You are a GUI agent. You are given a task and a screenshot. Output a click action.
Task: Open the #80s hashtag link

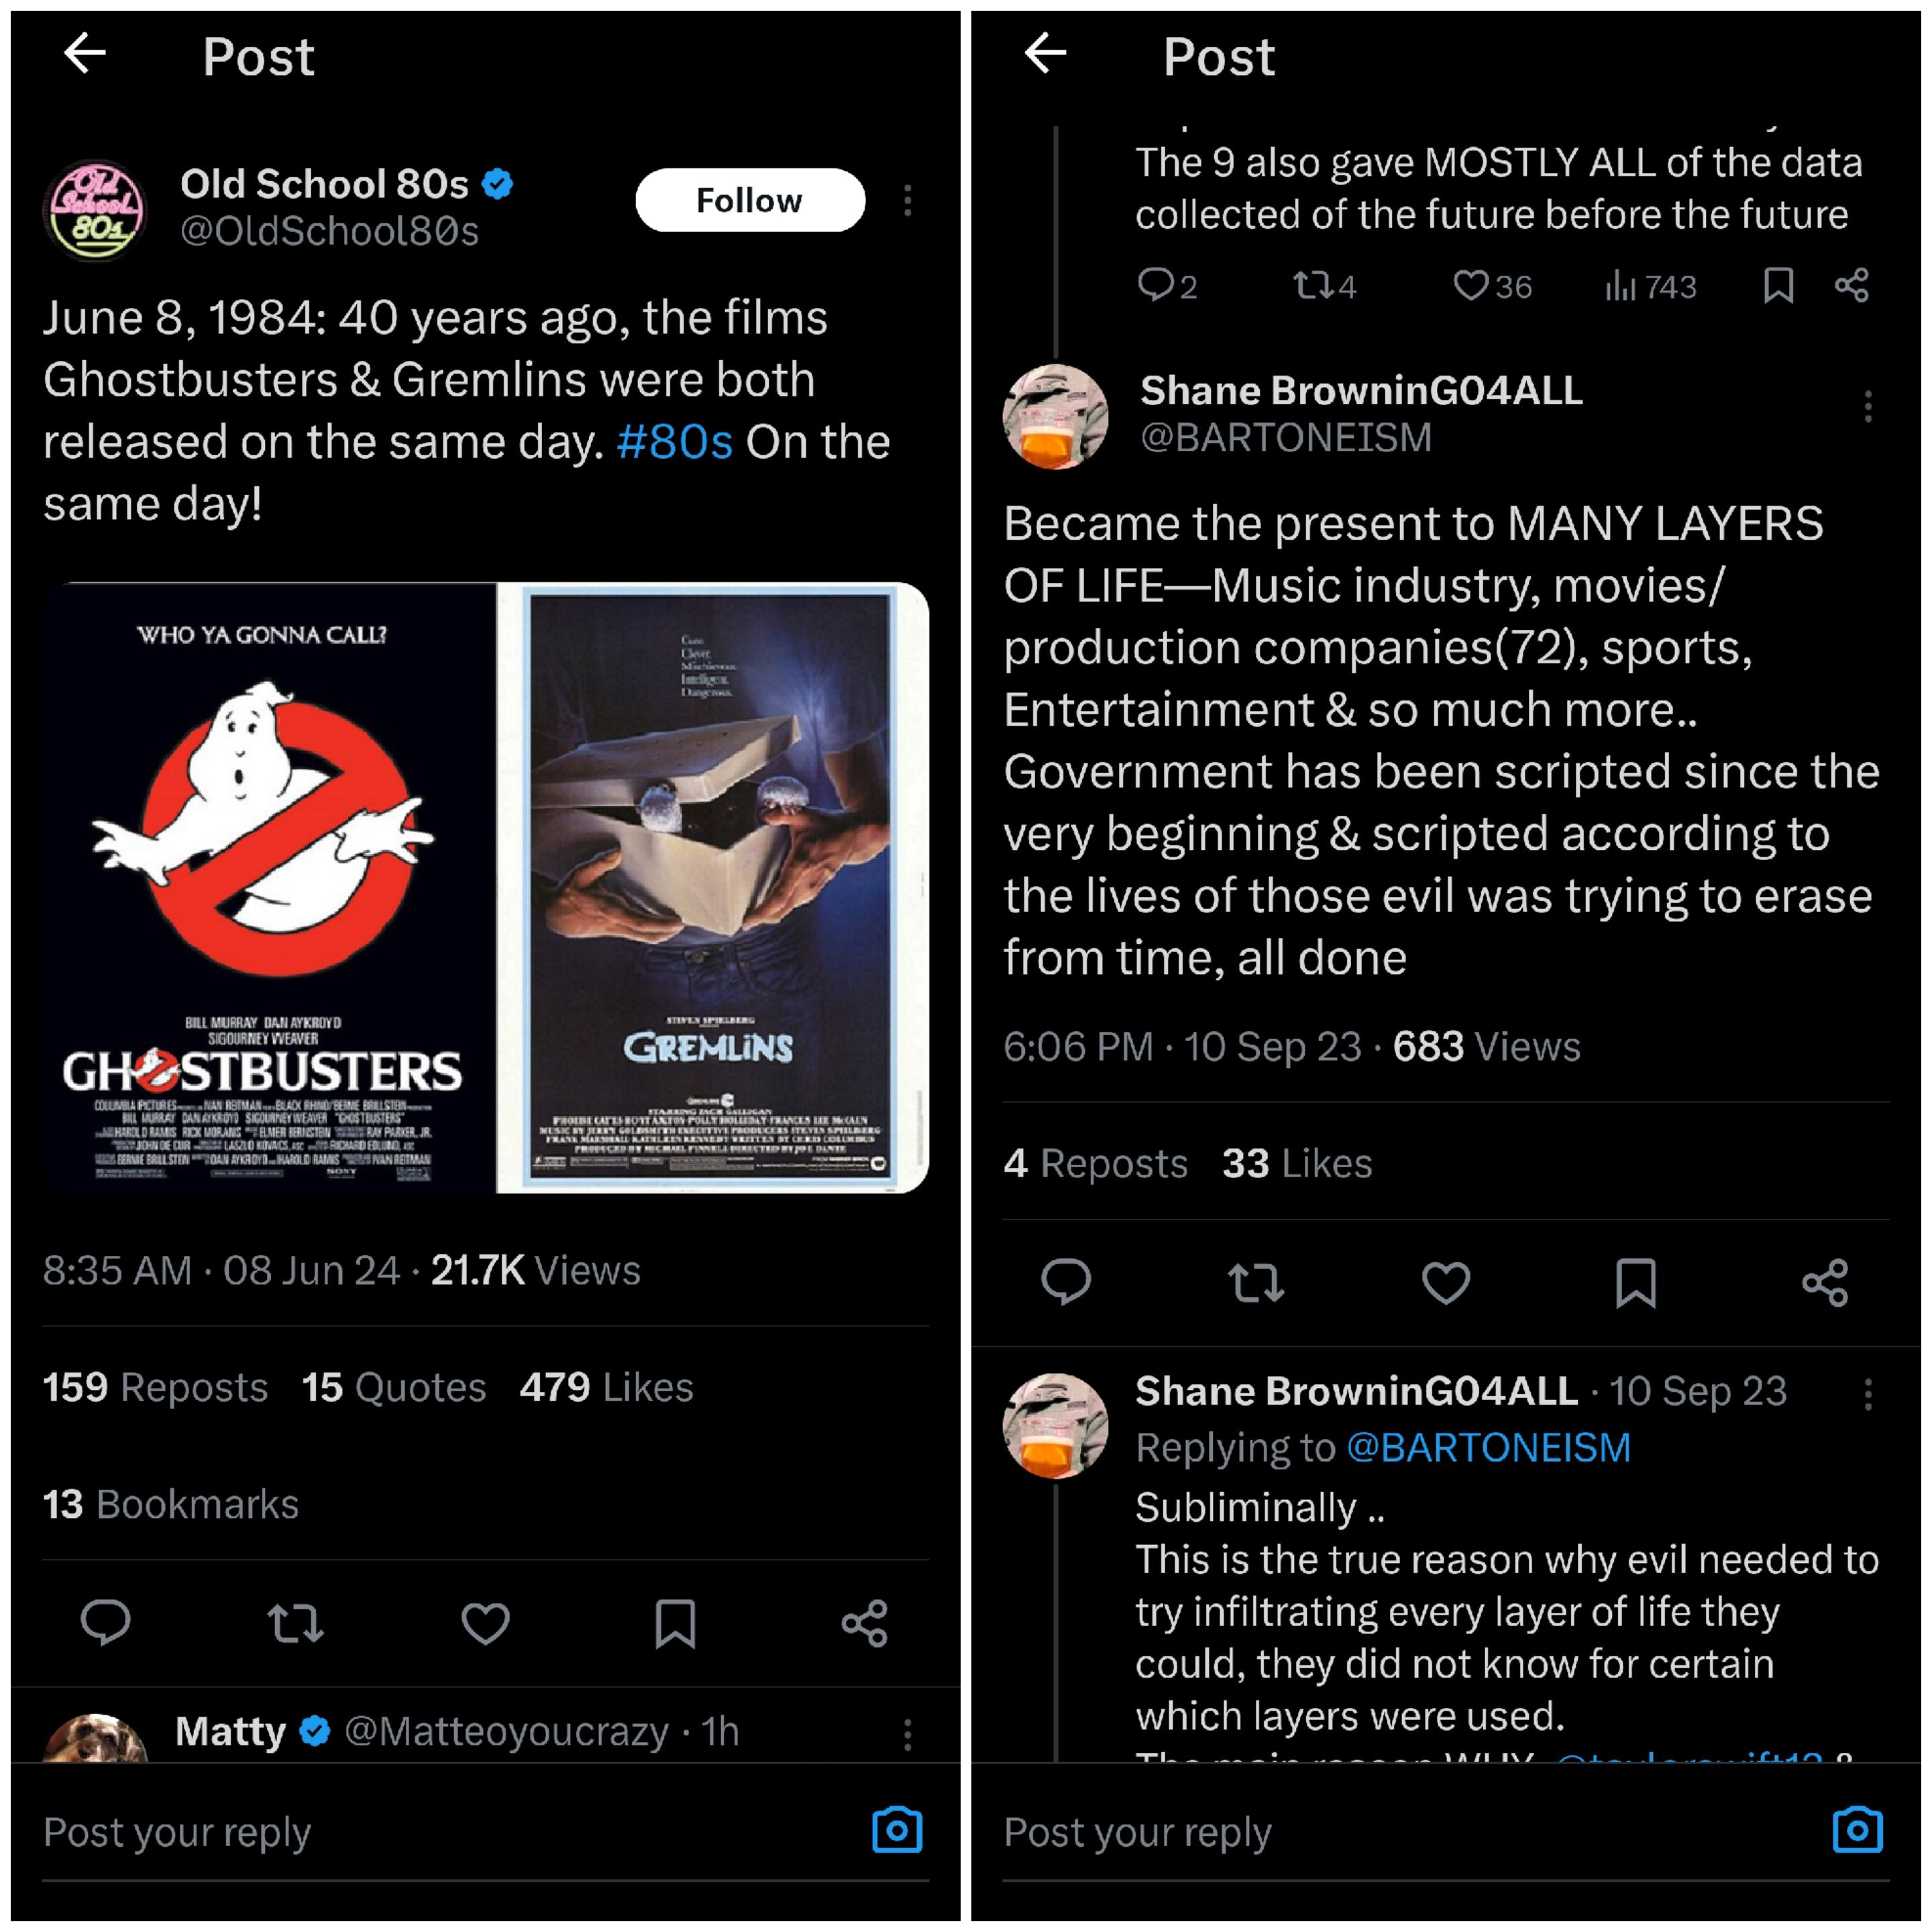(675, 442)
